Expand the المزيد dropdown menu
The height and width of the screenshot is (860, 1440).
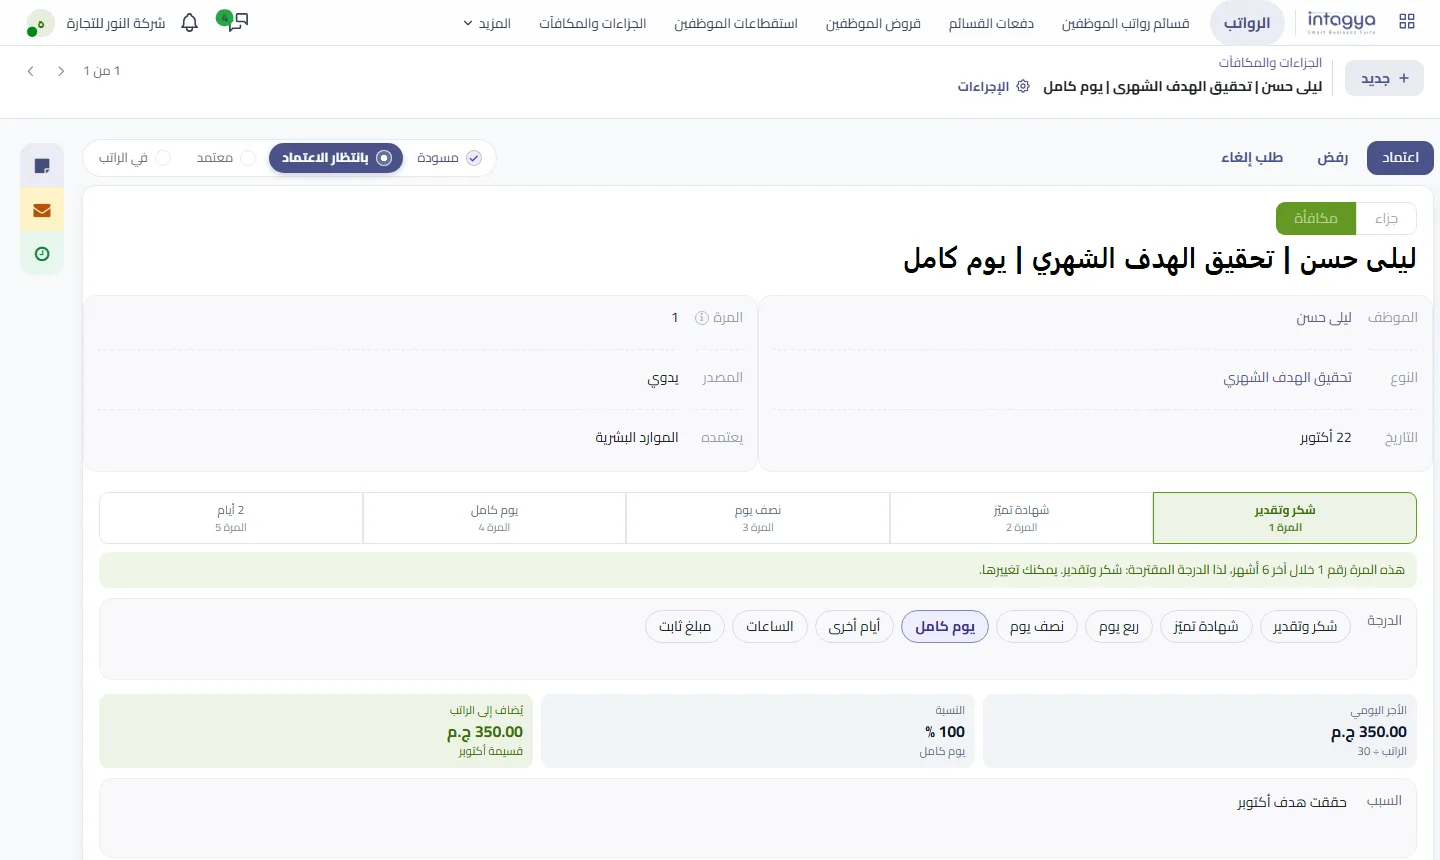(487, 23)
